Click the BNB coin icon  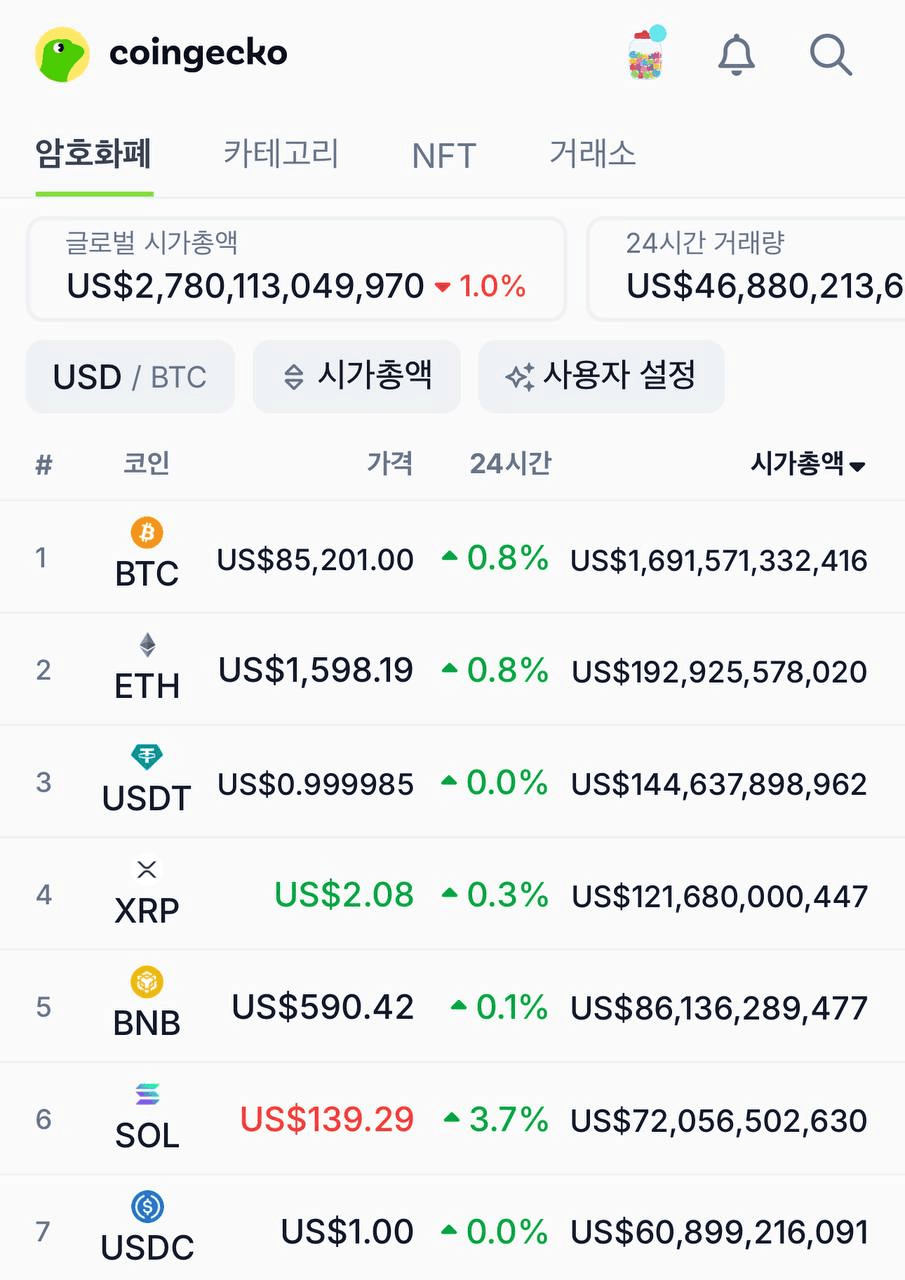pos(147,982)
